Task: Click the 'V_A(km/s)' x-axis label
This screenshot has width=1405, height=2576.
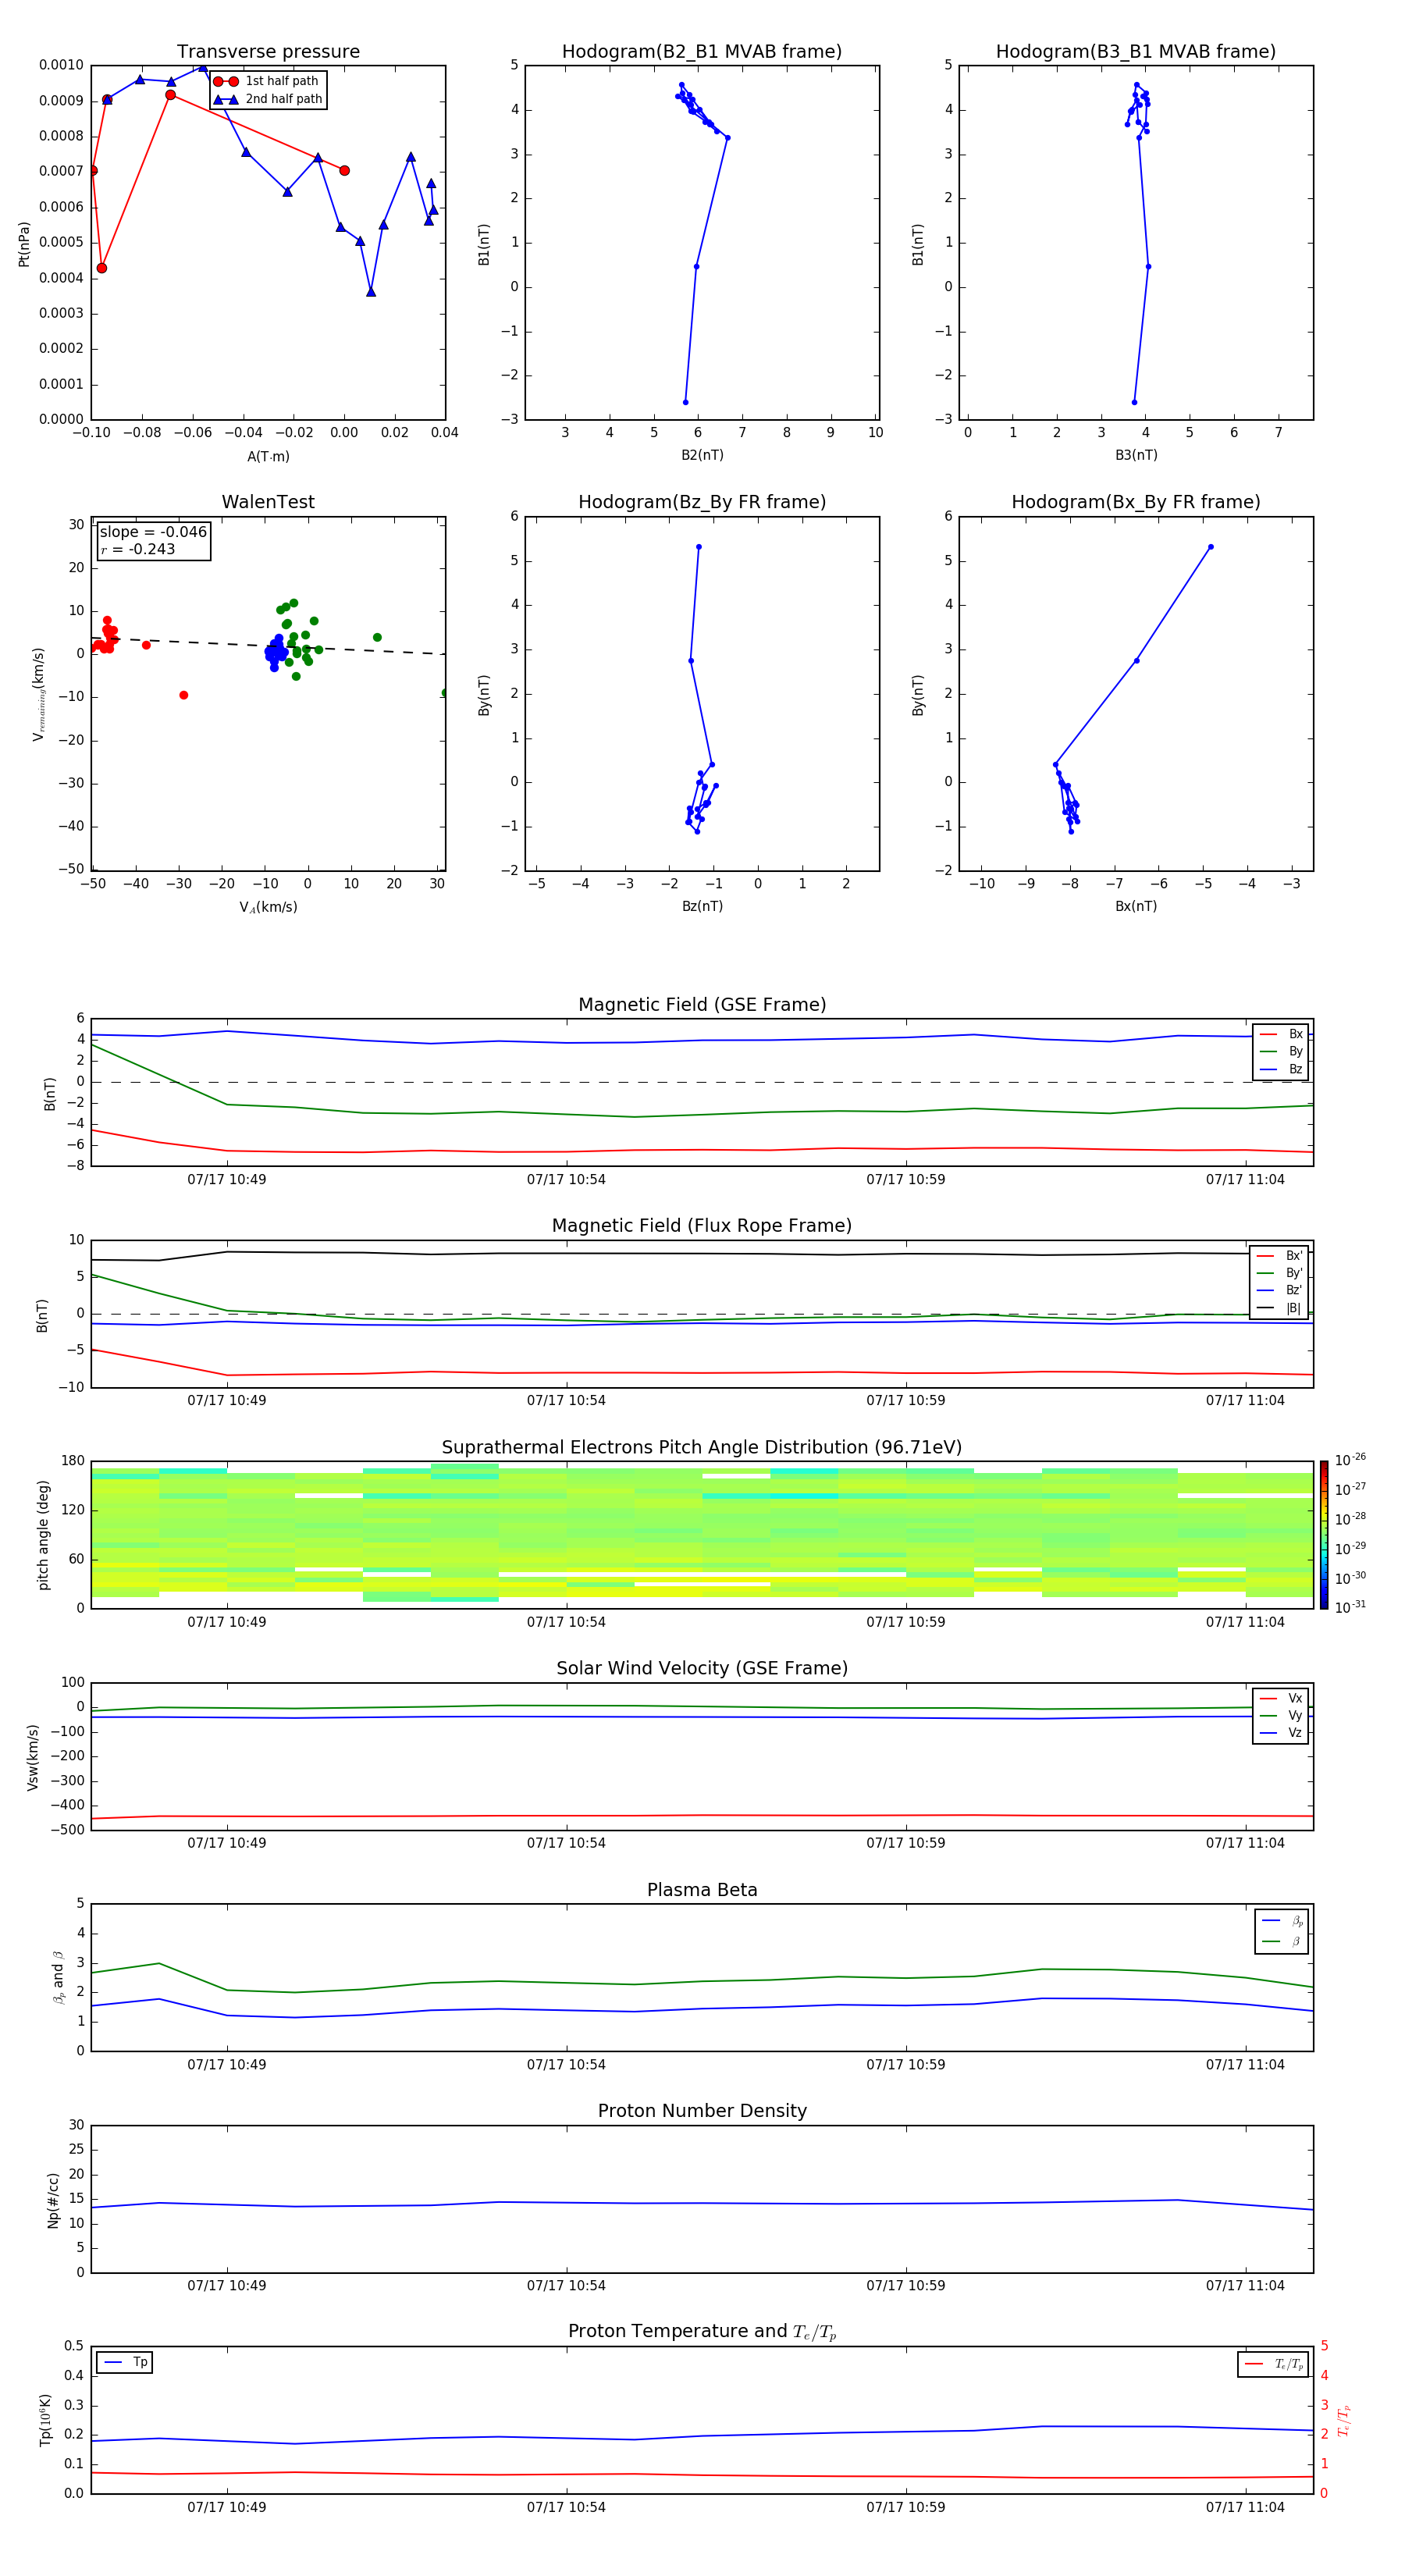Action: coord(268,907)
